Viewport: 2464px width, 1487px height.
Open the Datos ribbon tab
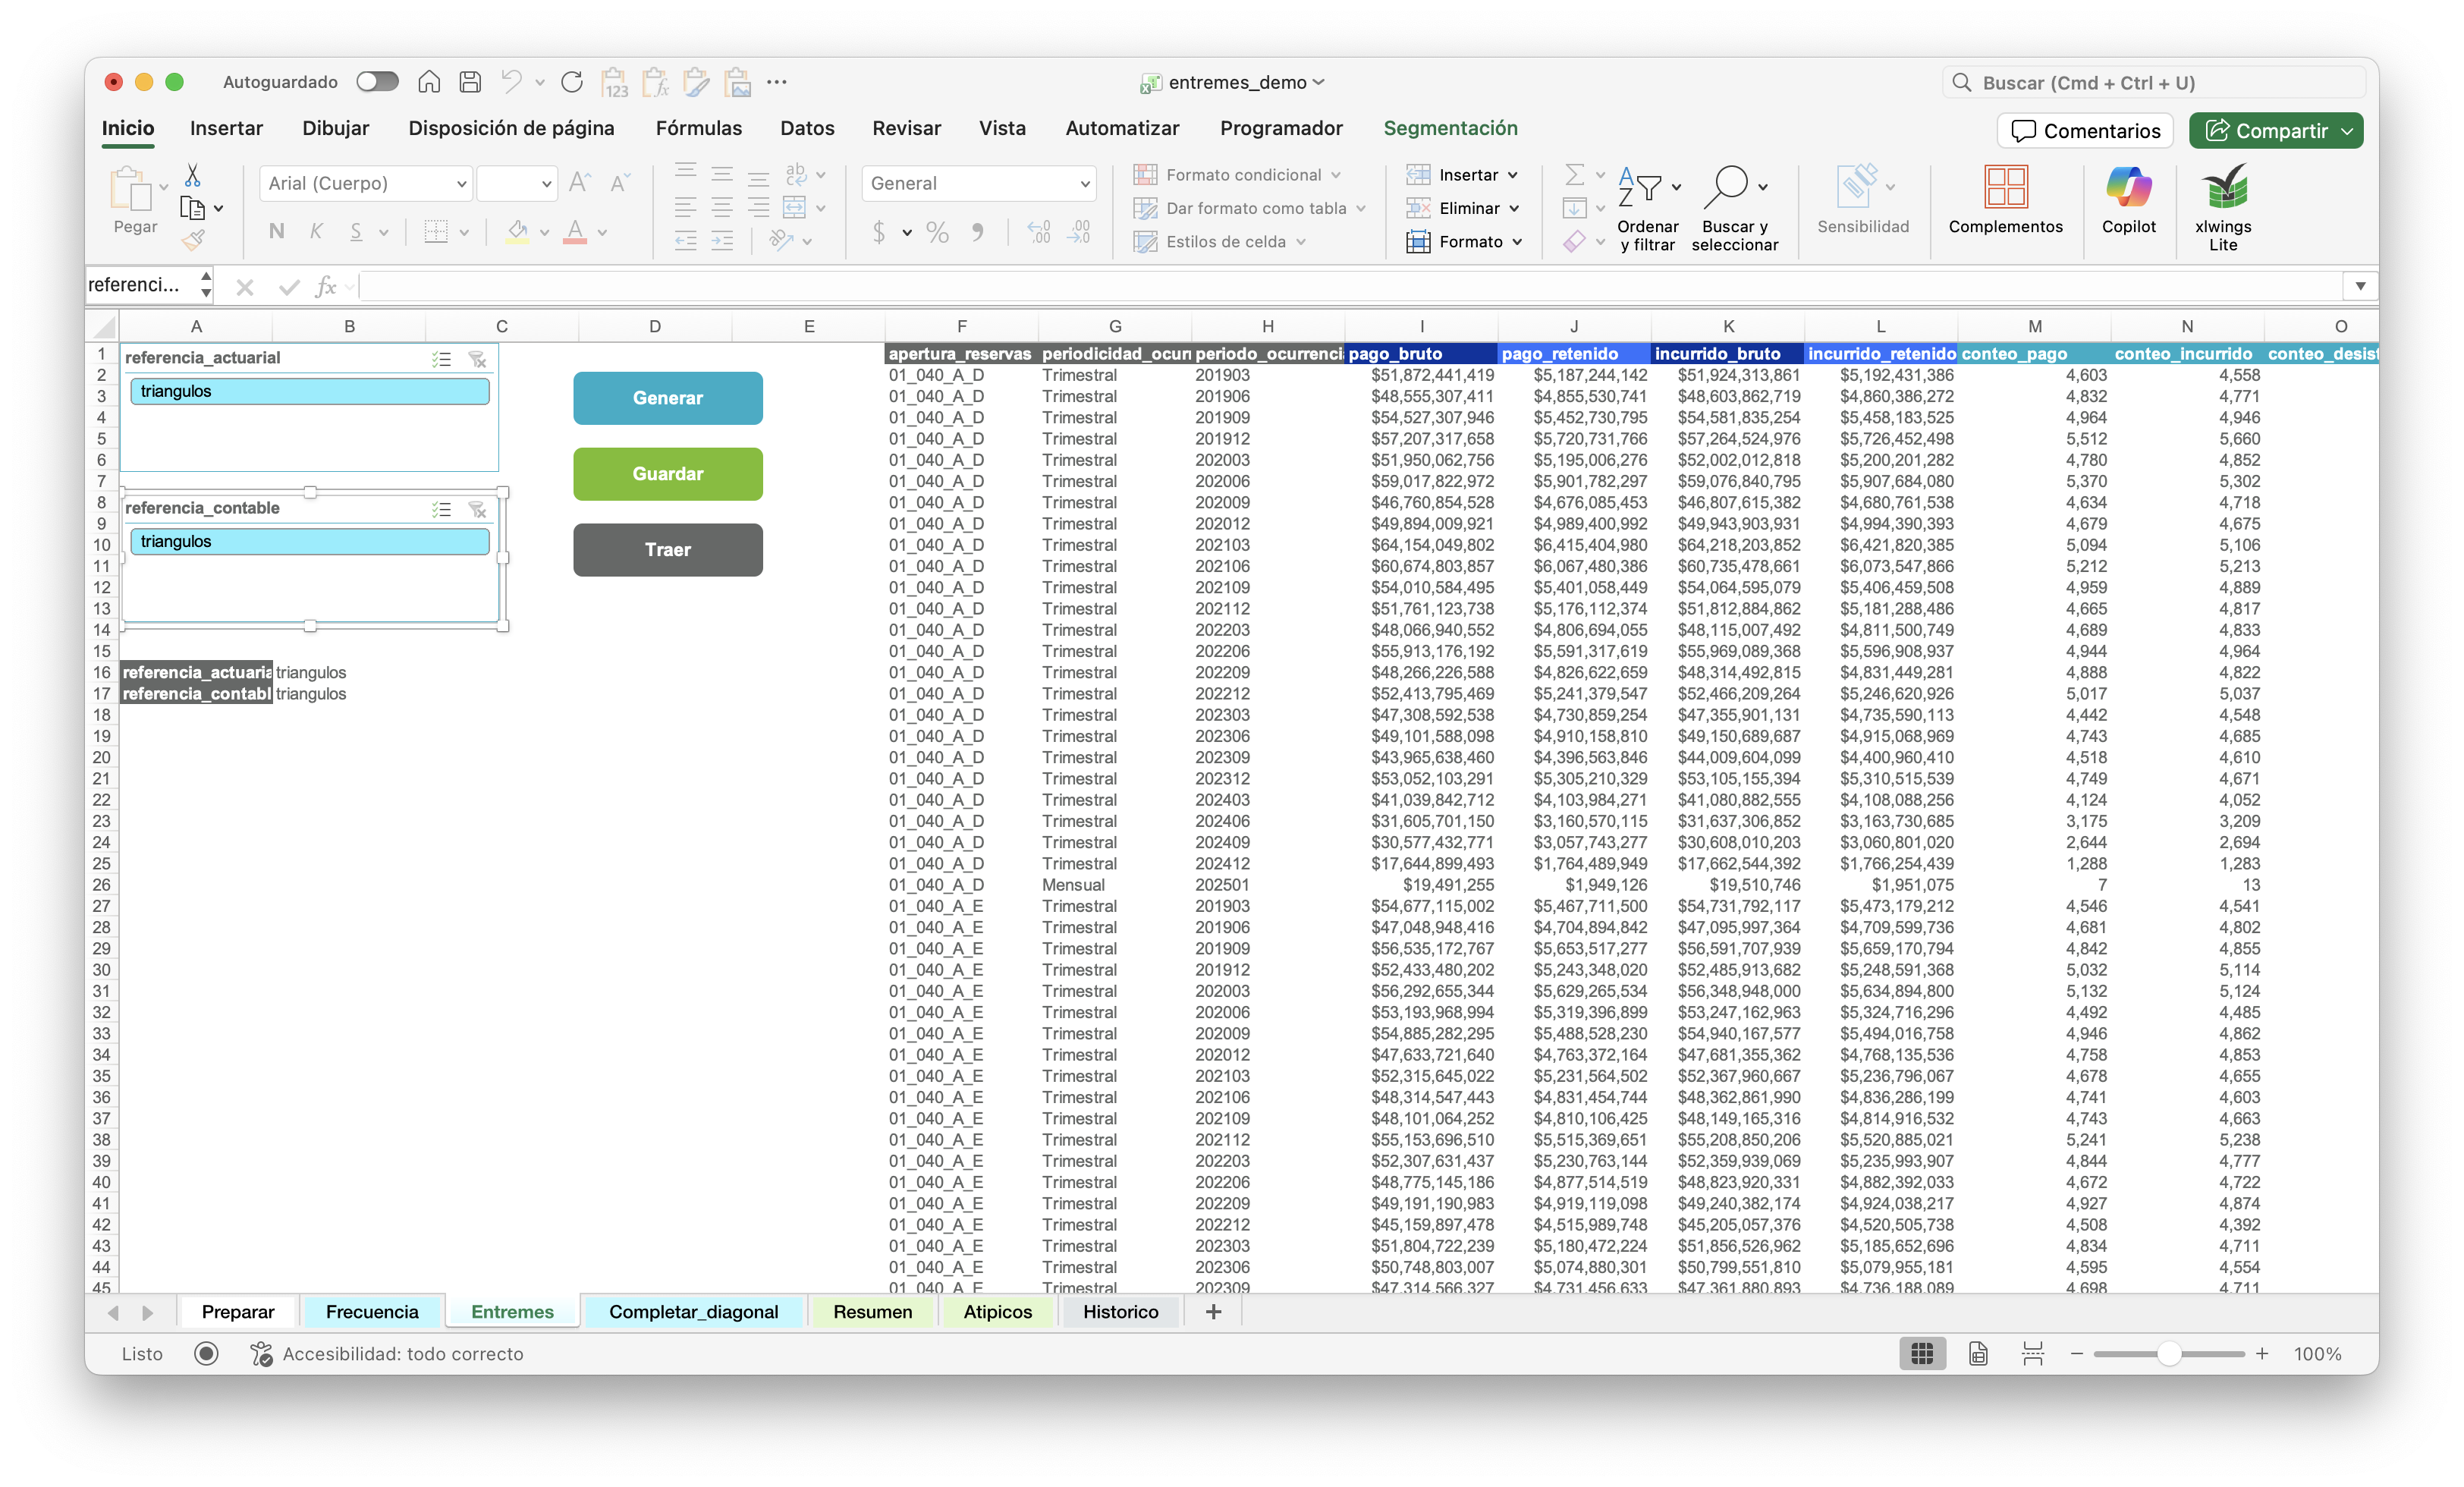click(x=807, y=128)
